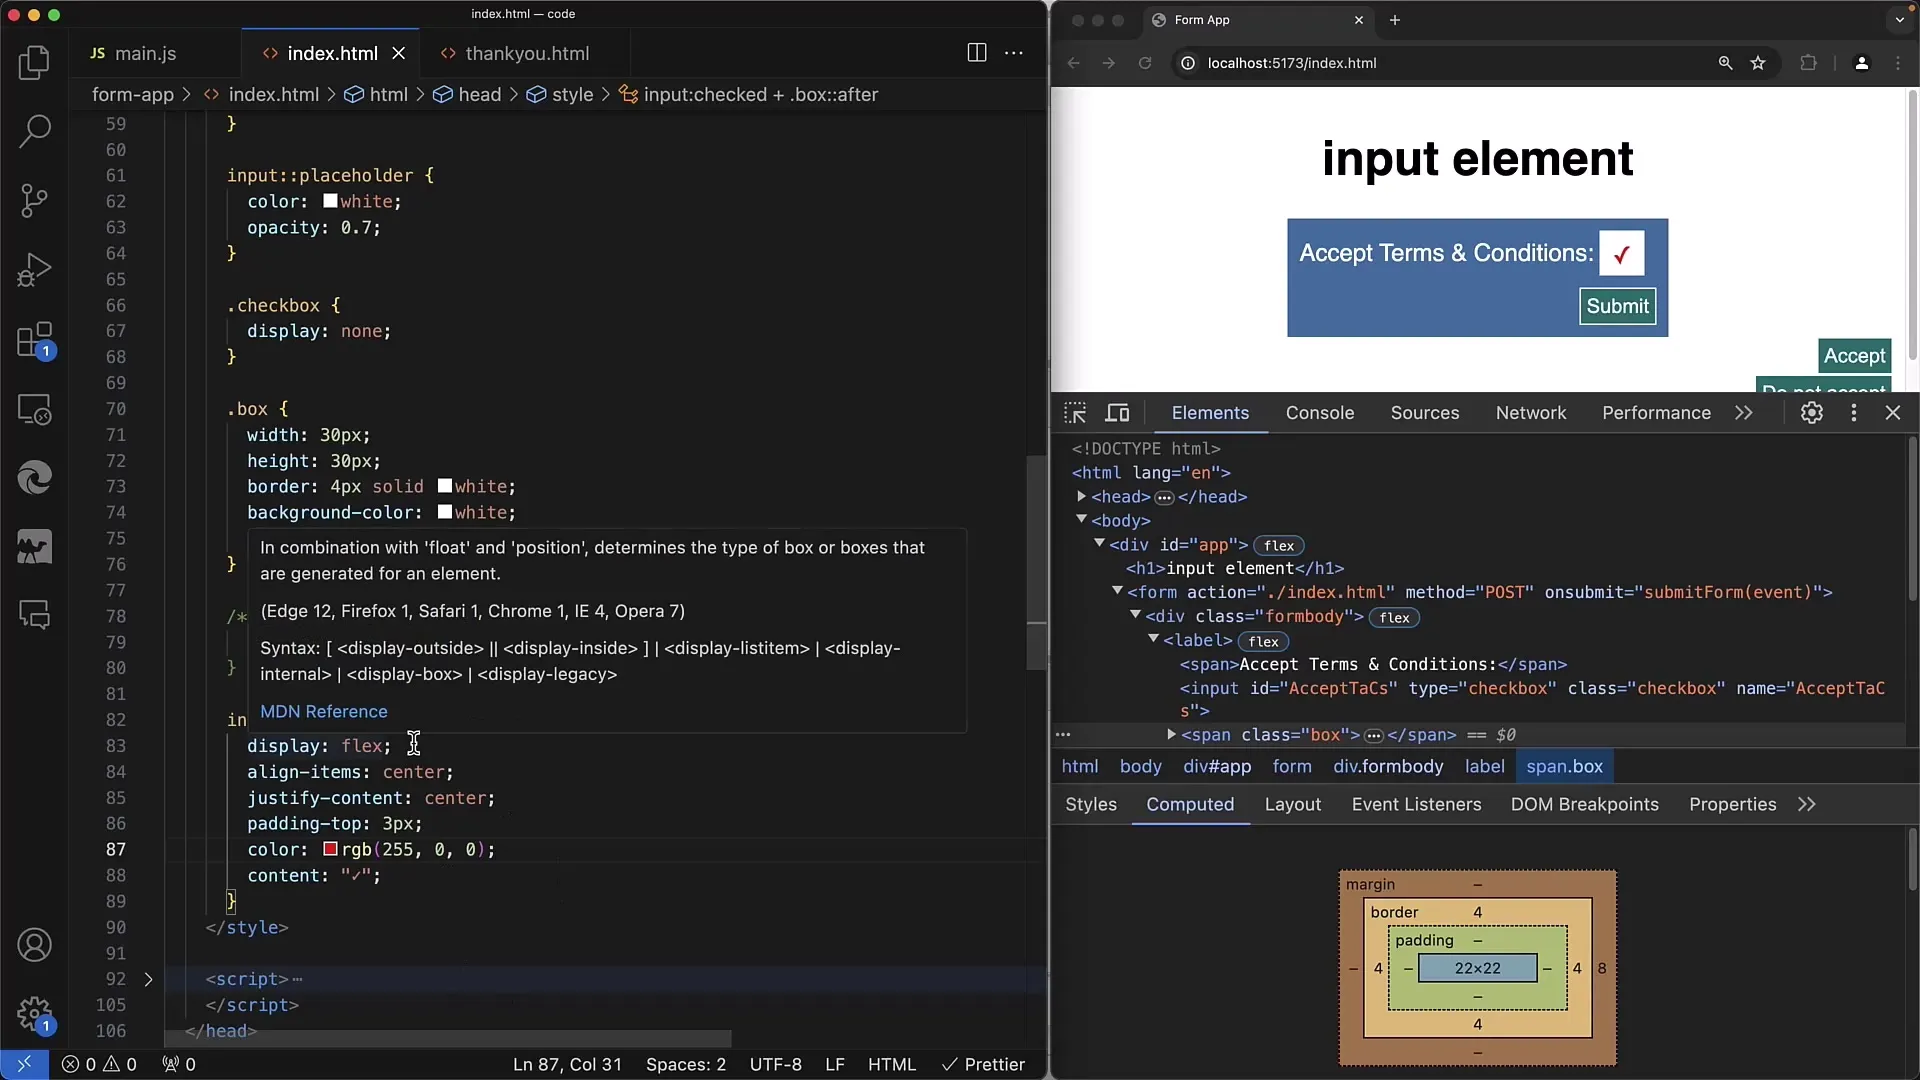Open the Edge tools icon in activity bar
Screen dimensions: 1920x1080
[x=34, y=478]
